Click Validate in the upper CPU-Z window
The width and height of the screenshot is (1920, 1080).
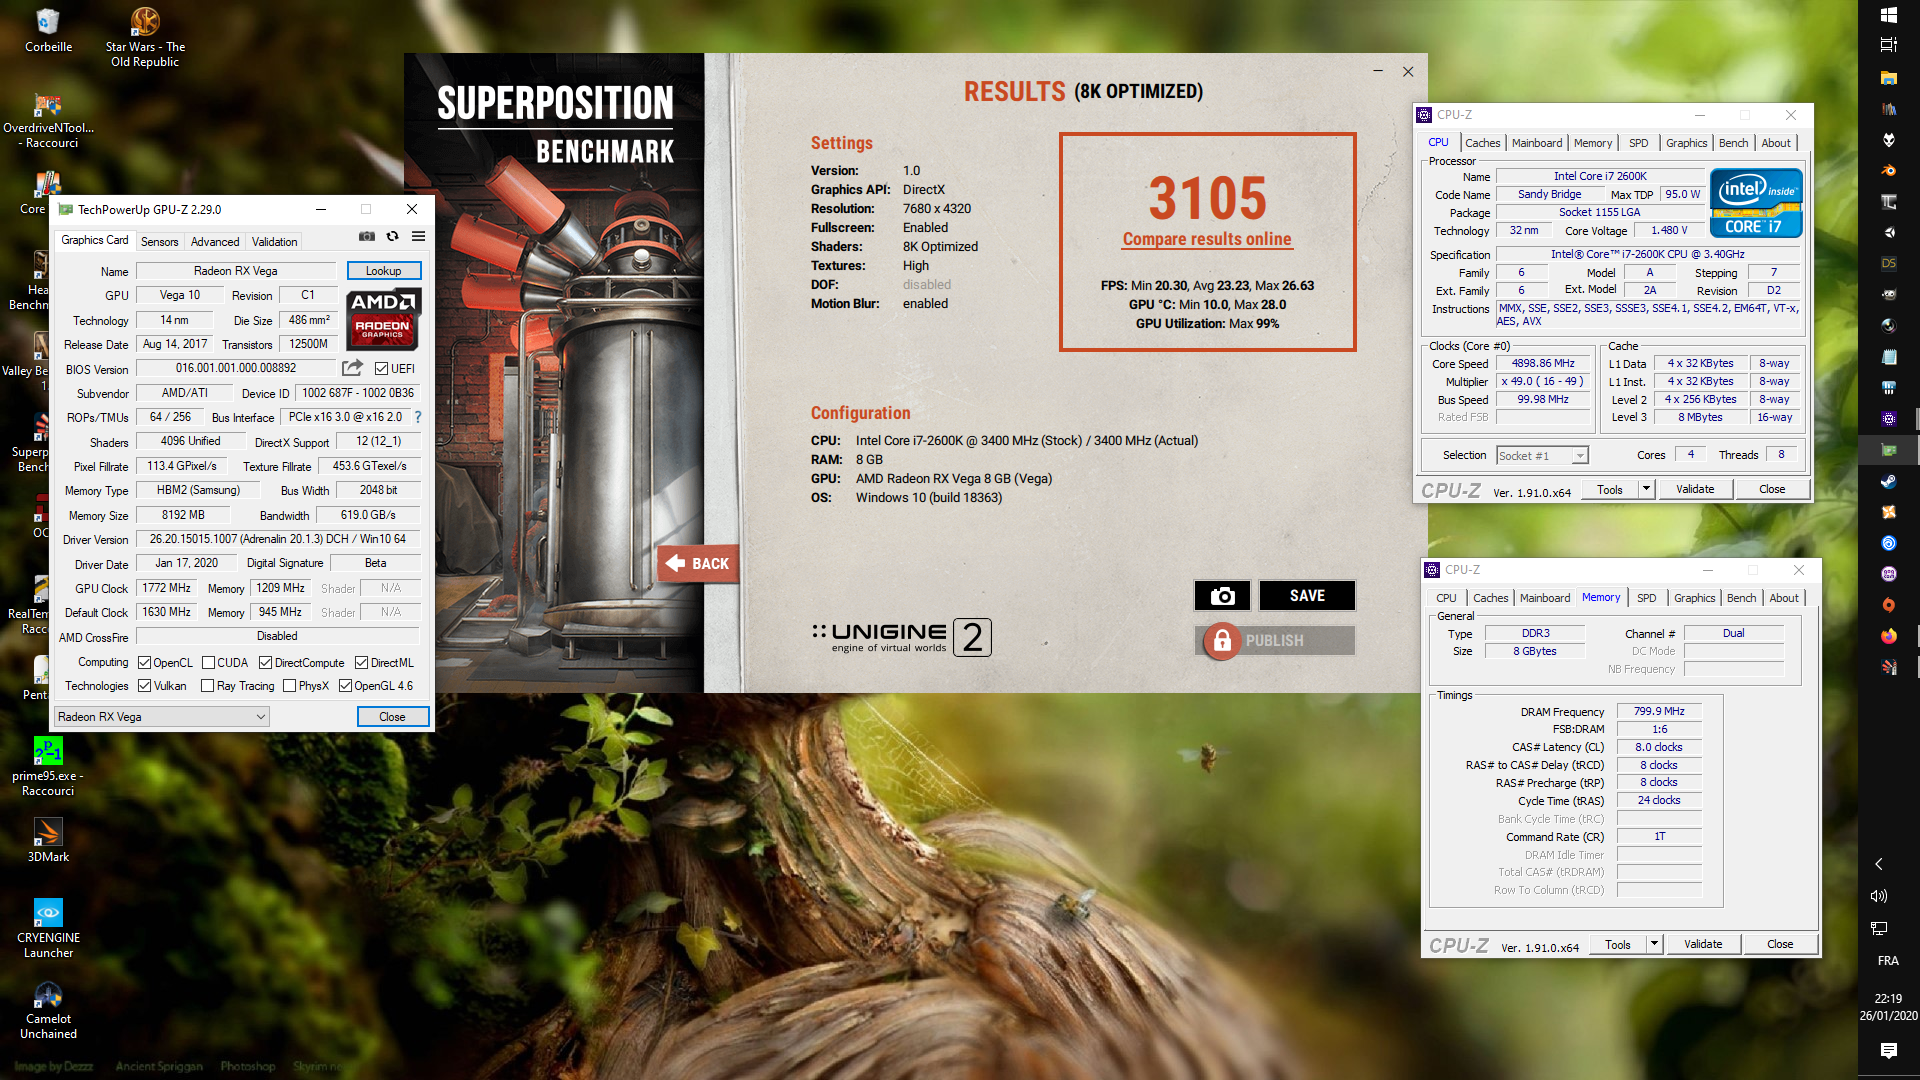[1695, 489]
